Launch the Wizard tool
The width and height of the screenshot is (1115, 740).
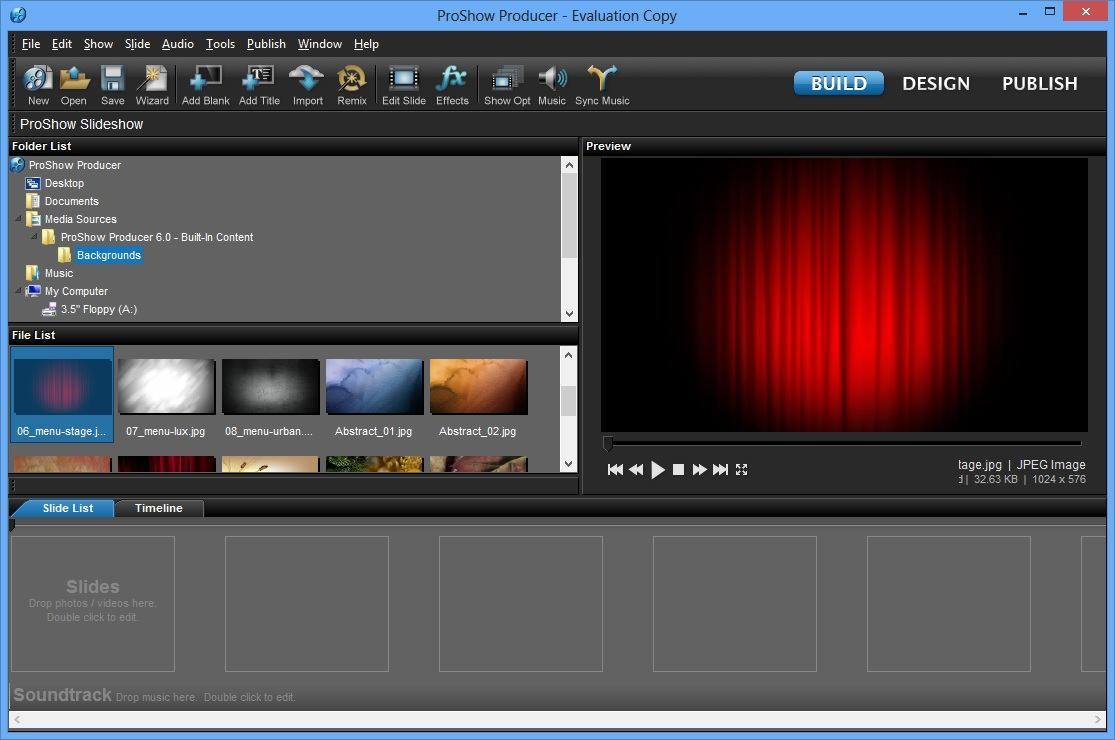pos(152,85)
